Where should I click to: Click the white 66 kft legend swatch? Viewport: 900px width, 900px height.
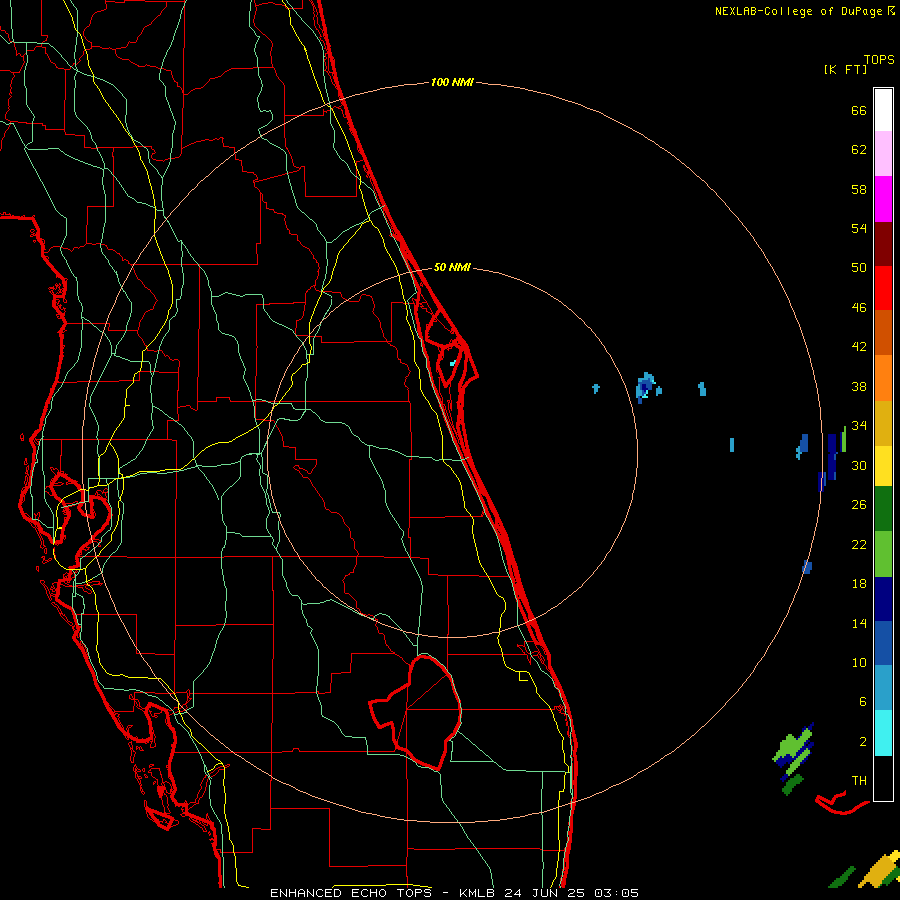coord(883,110)
